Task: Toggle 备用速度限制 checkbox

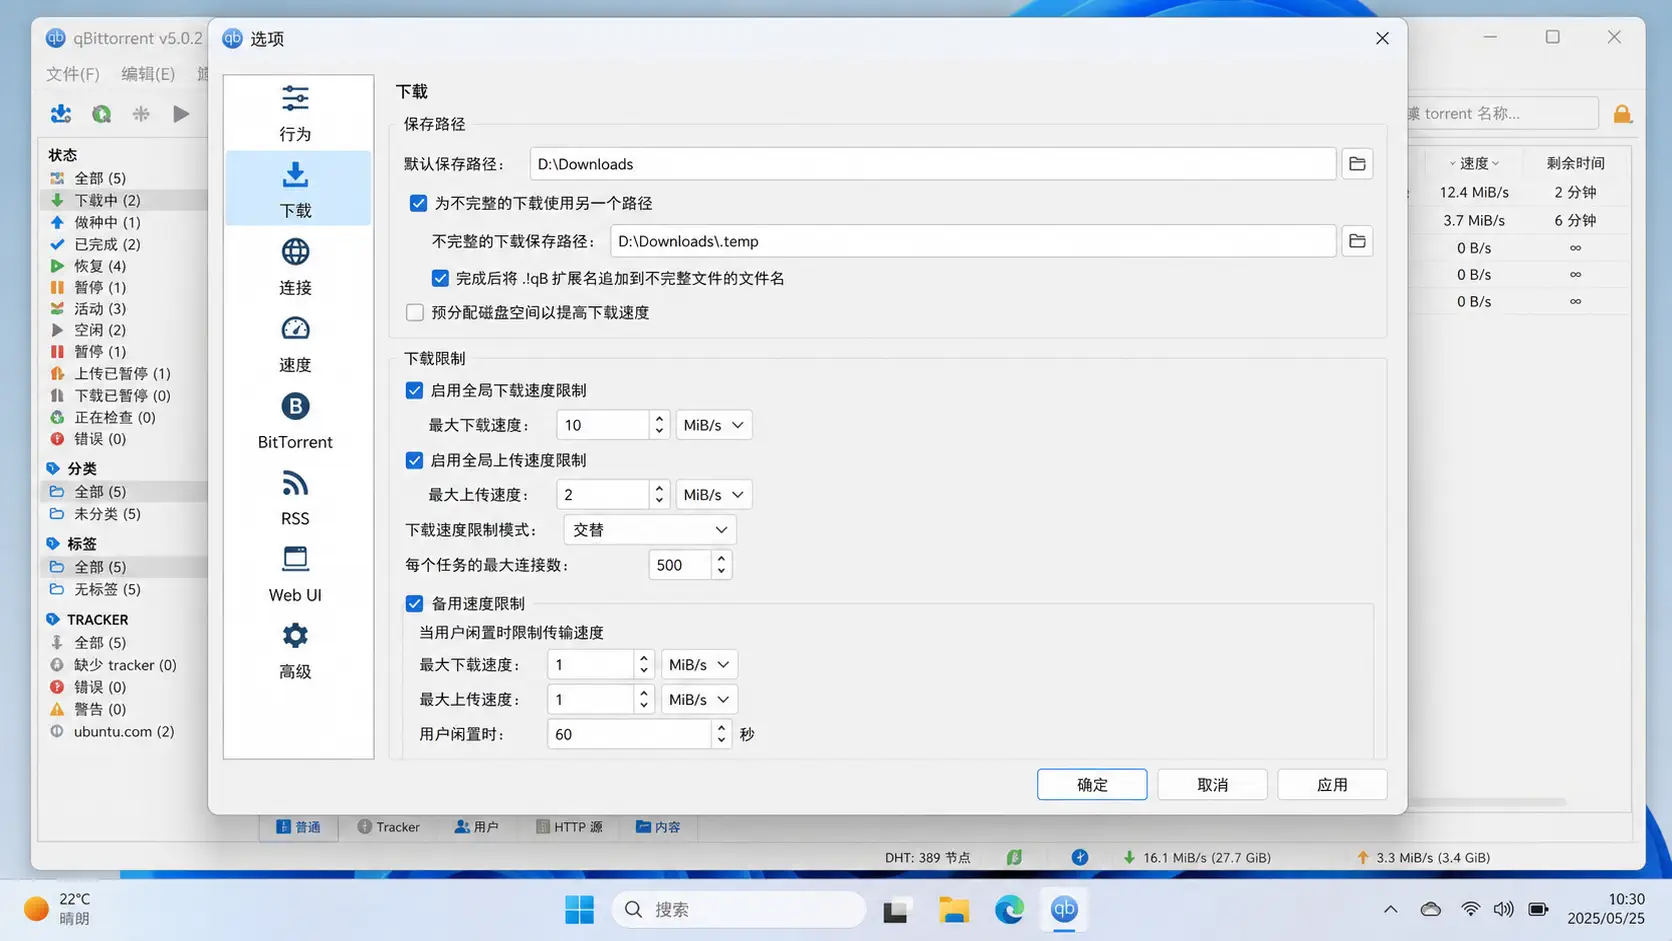Action: 414,603
